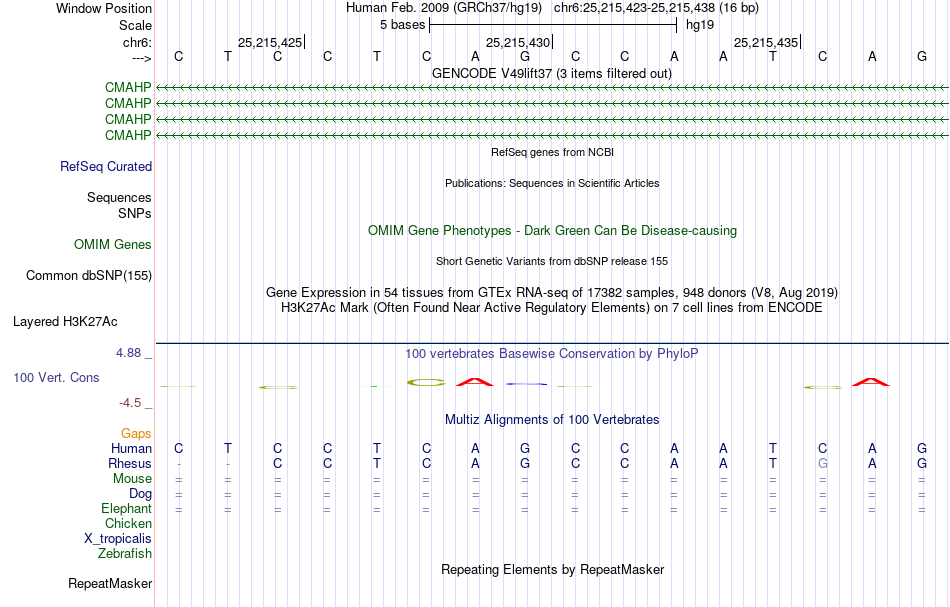Open the Basewise Conservation by PhyloP title
Viewport: 950px width, 607px height.
point(552,353)
